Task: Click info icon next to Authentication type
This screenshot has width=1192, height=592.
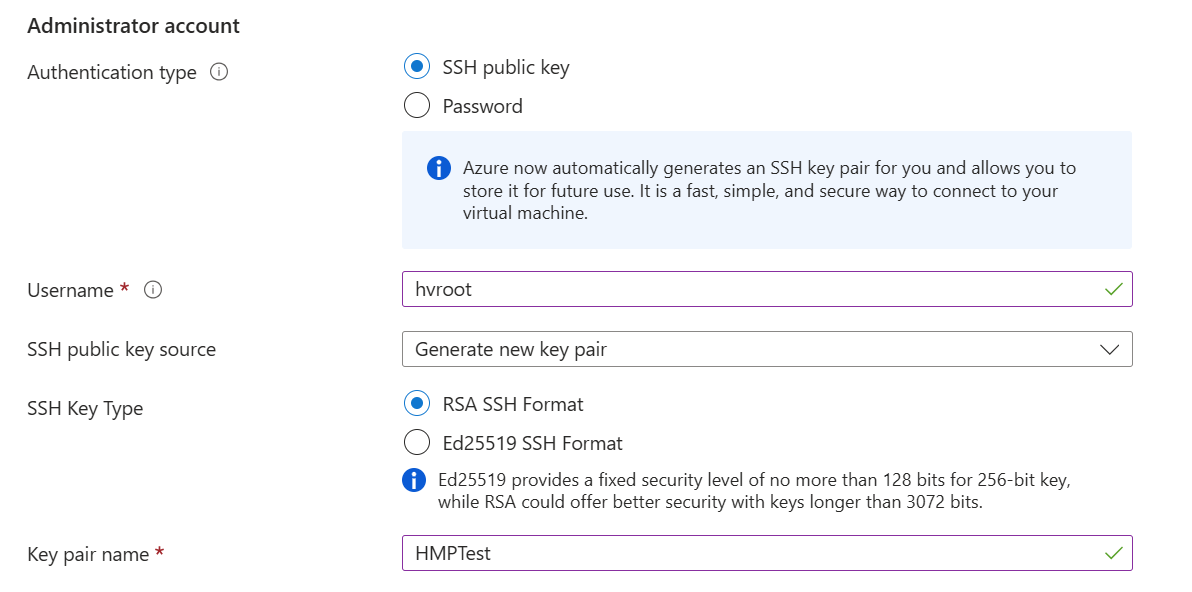Action: (x=218, y=72)
